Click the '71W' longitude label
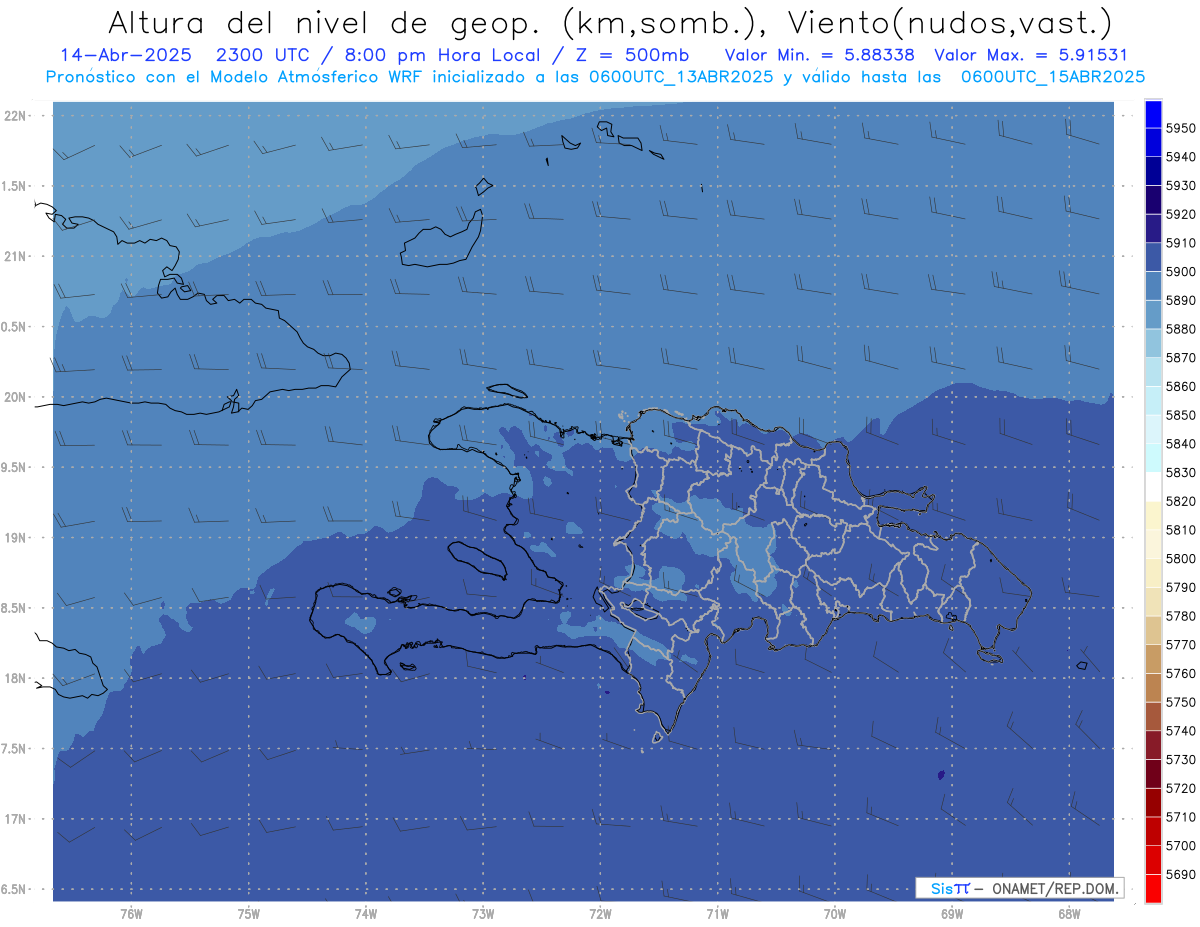Image resolution: width=1200 pixels, height=927 pixels. coord(717,914)
